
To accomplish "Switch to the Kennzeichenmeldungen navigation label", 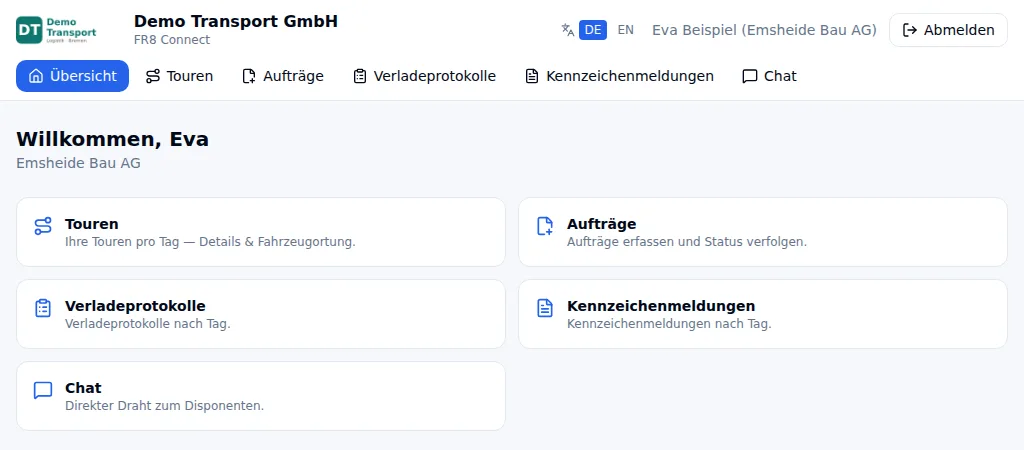I will point(630,76).
